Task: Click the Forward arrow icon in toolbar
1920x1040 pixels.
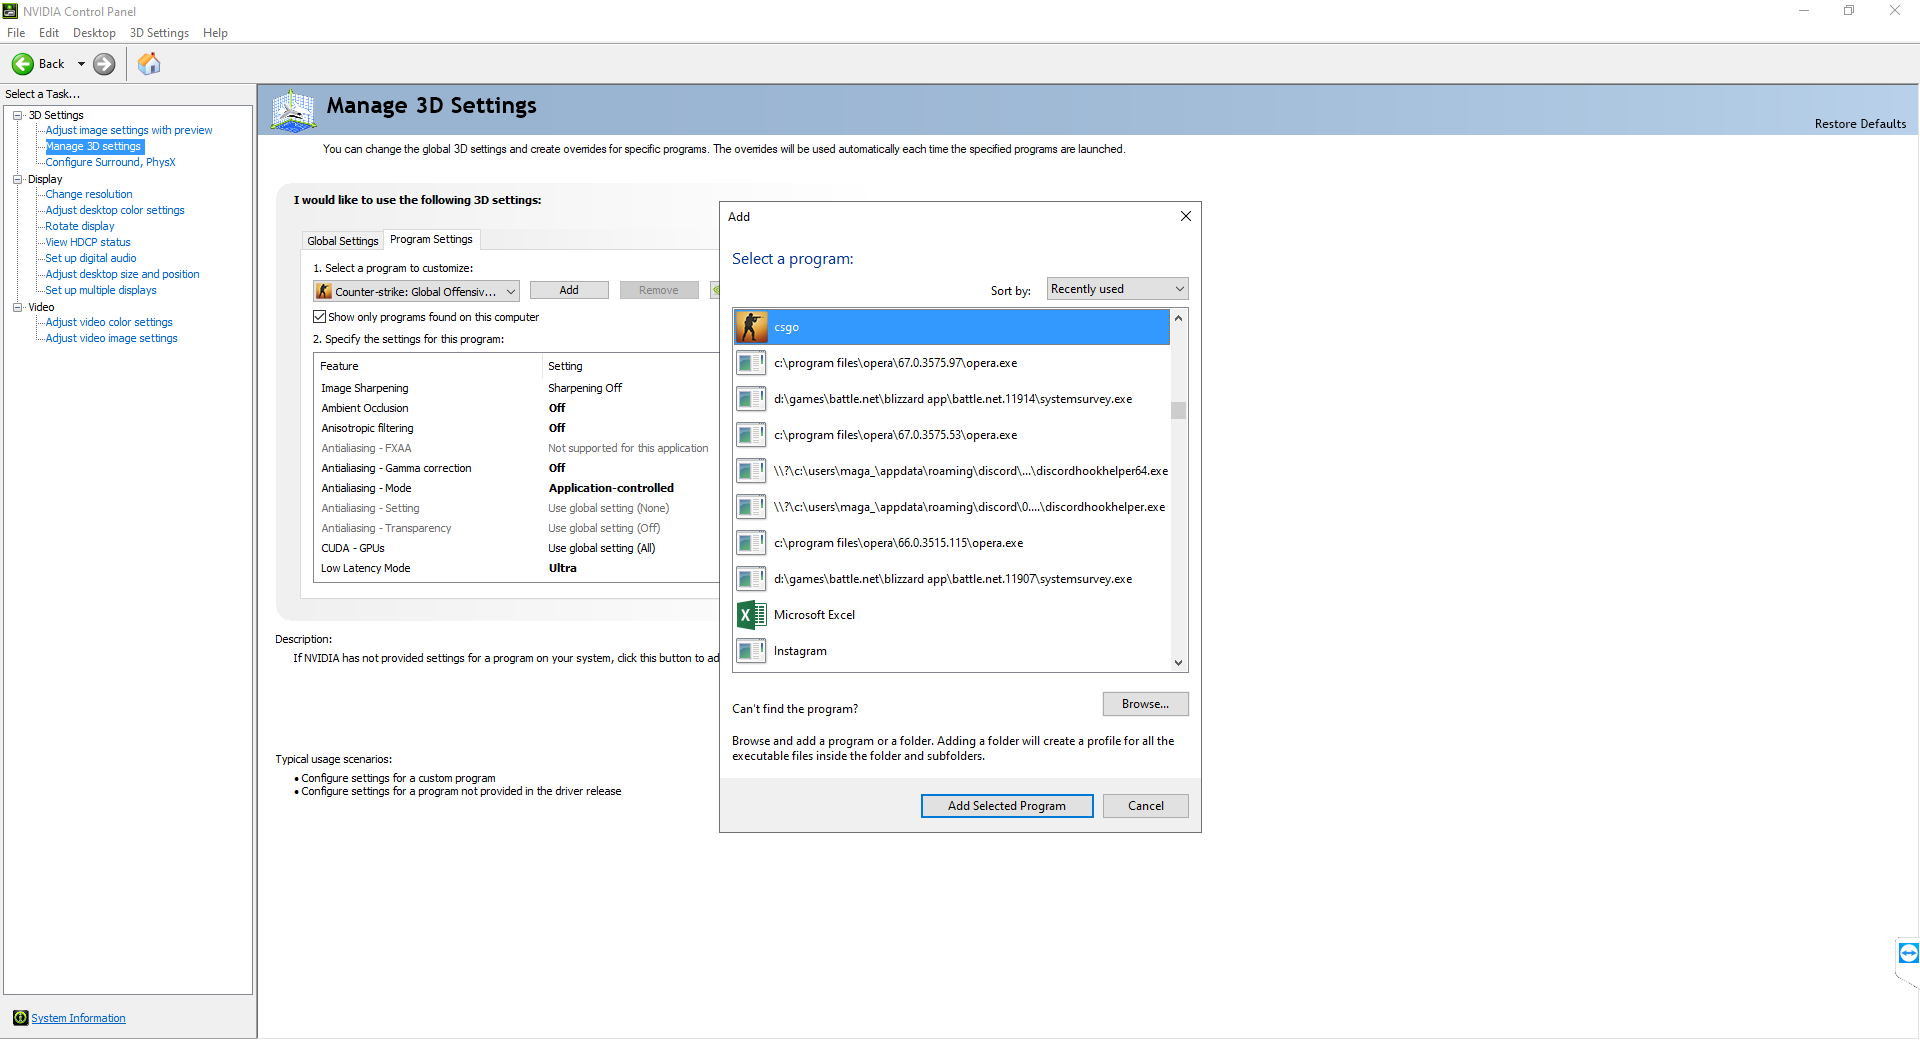Action: tap(104, 64)
